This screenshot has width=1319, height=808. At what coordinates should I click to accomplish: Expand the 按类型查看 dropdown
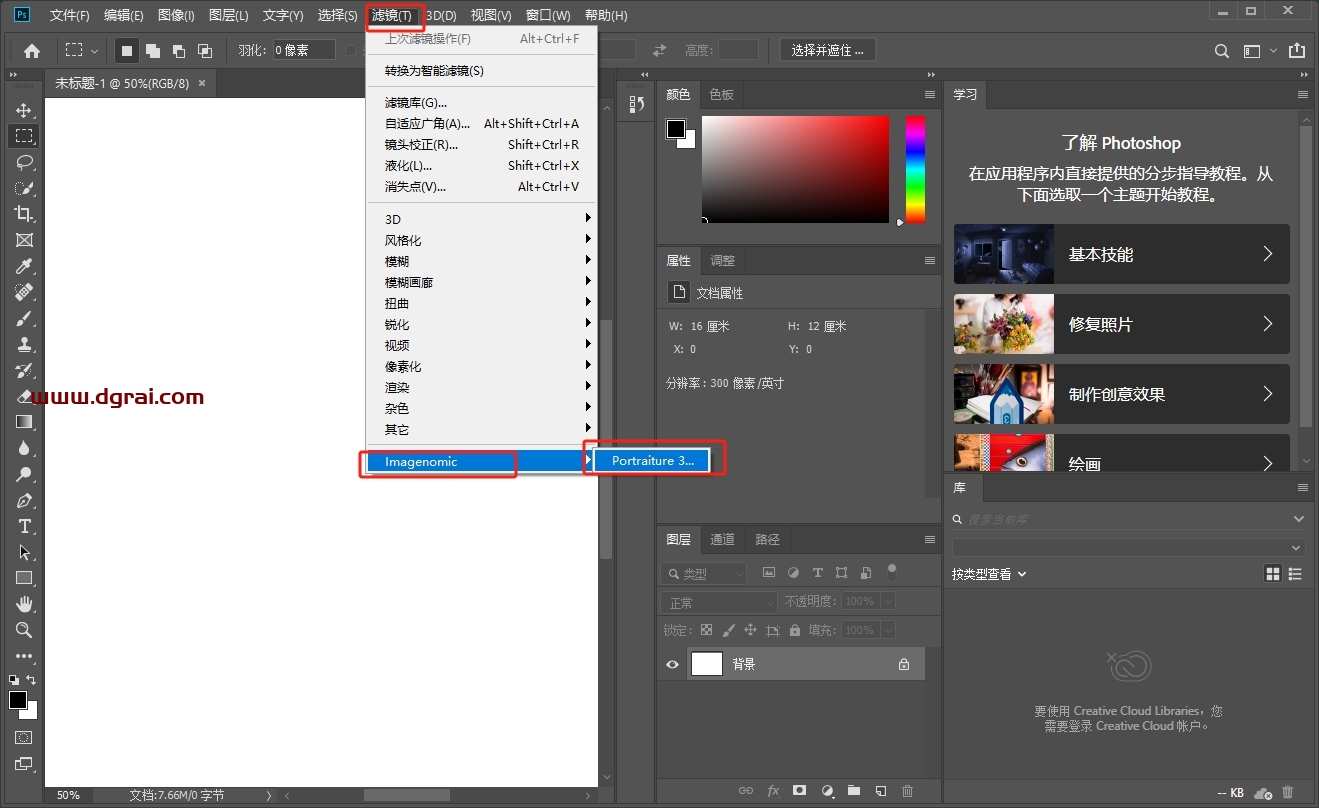[989, 574]
